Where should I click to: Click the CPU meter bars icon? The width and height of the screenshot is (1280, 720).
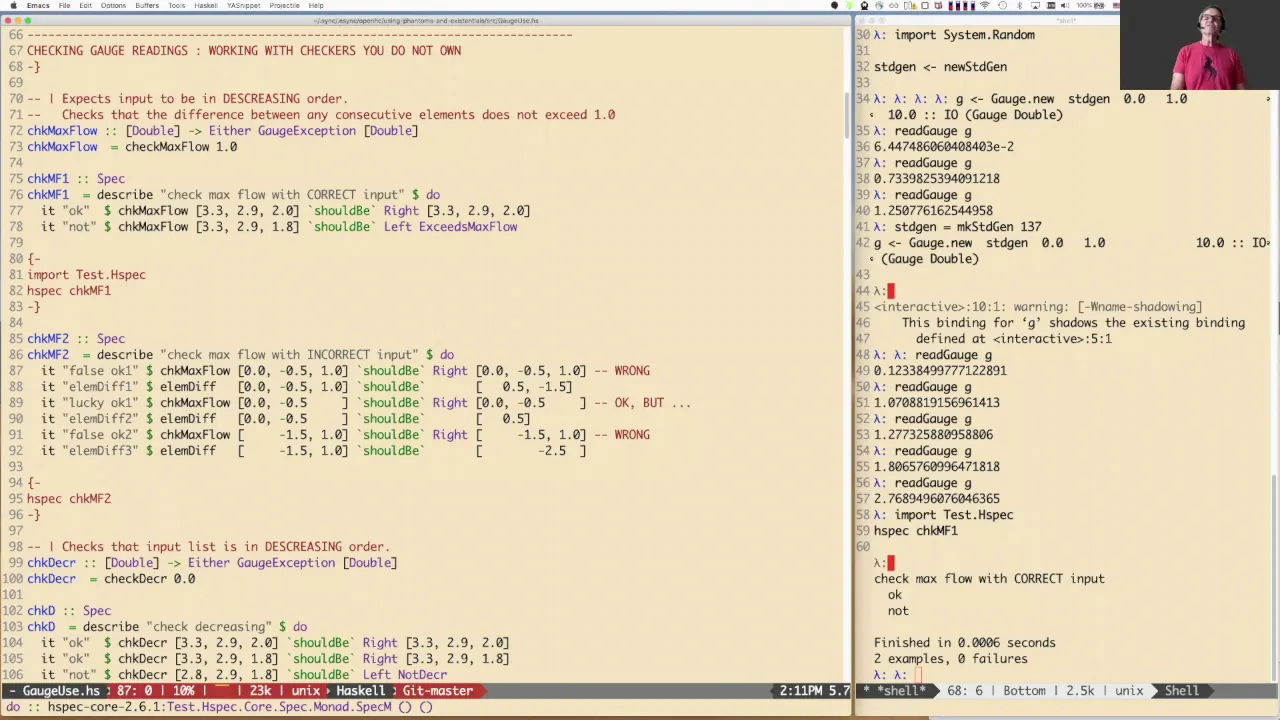962,5
